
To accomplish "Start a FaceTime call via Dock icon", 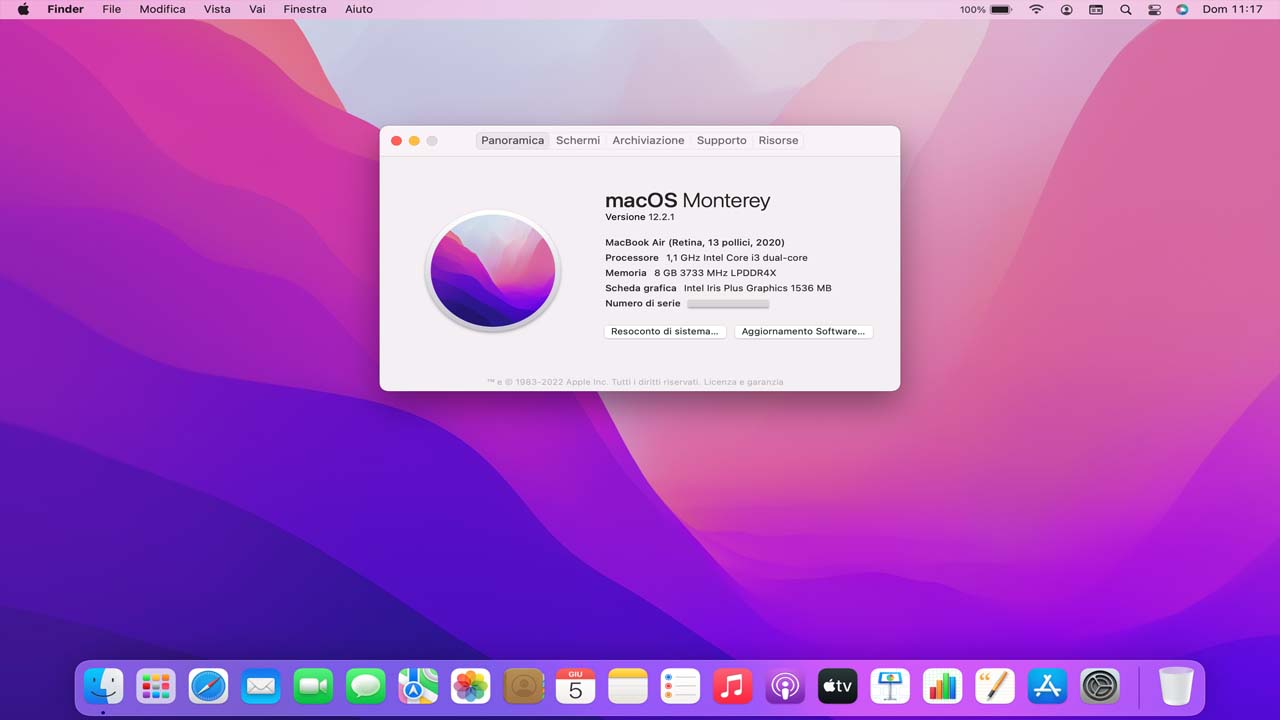I will pos(313,686).
